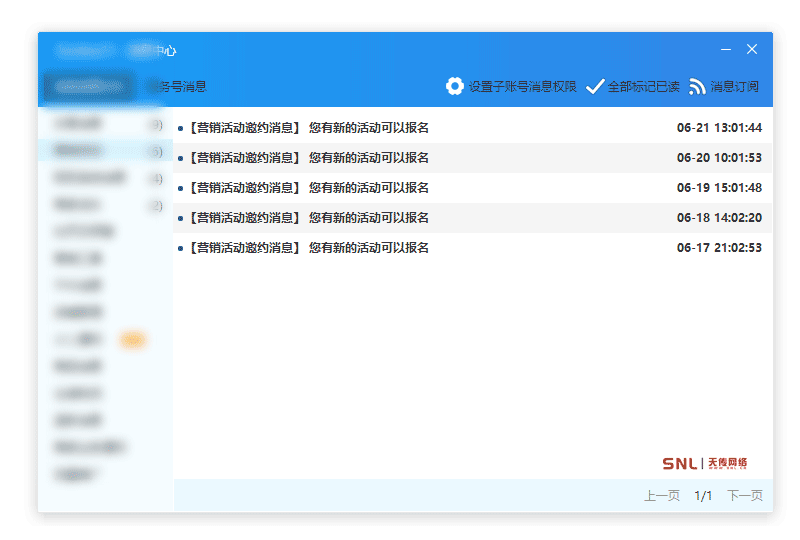Open the message received 06-18 14:02:20
This screenshot has height=540, width=800.
pyautogui.click(x=308, y=218)
